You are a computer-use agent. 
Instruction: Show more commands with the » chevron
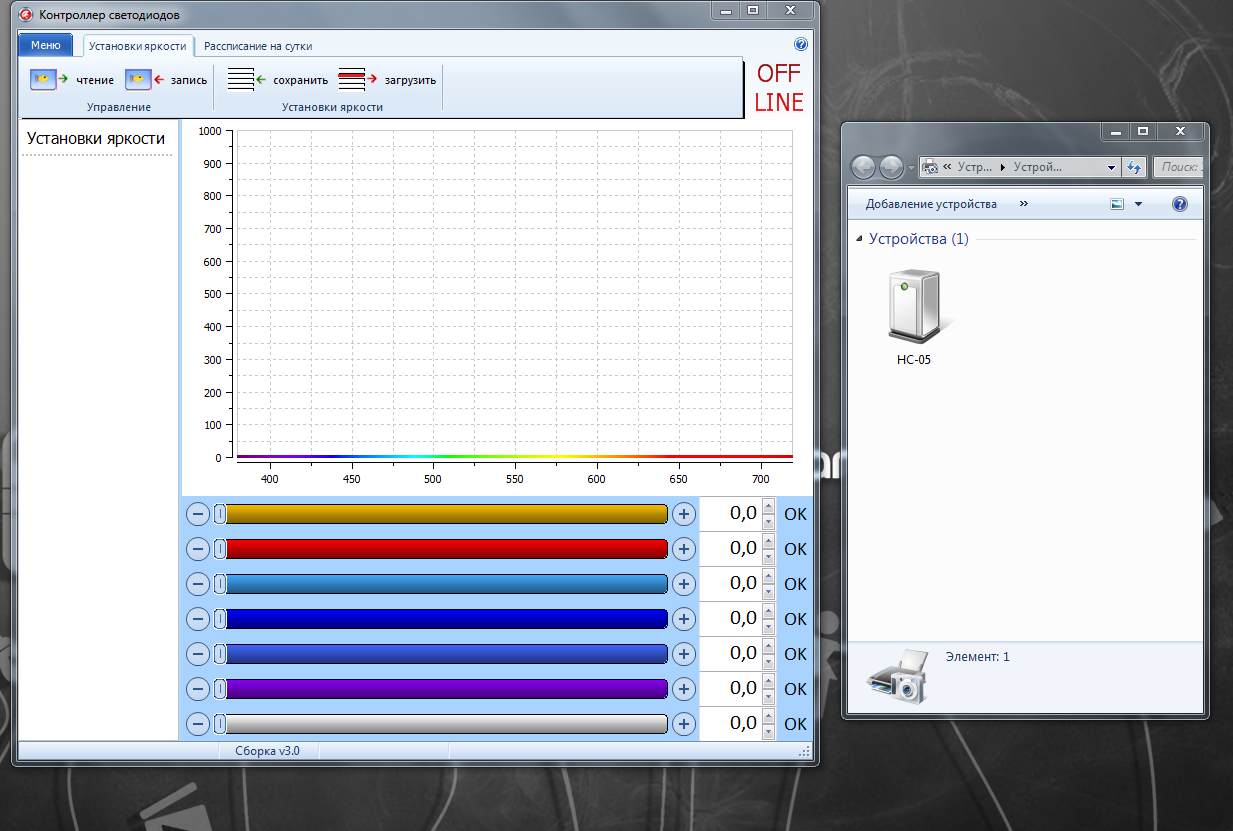(1023, 204)
